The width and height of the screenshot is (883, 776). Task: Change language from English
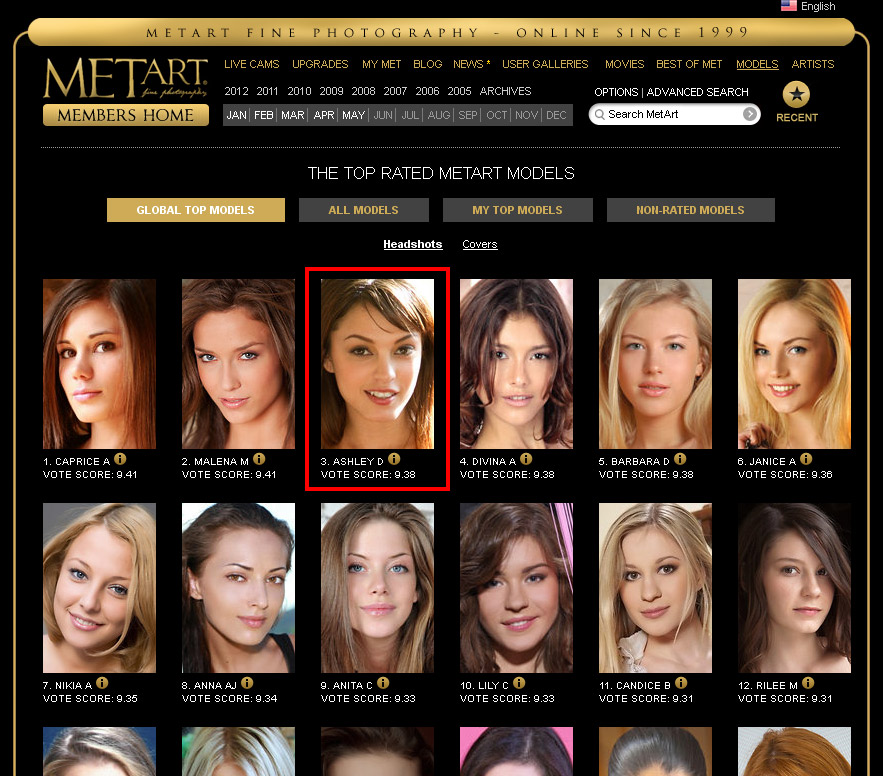coord(818,6)
